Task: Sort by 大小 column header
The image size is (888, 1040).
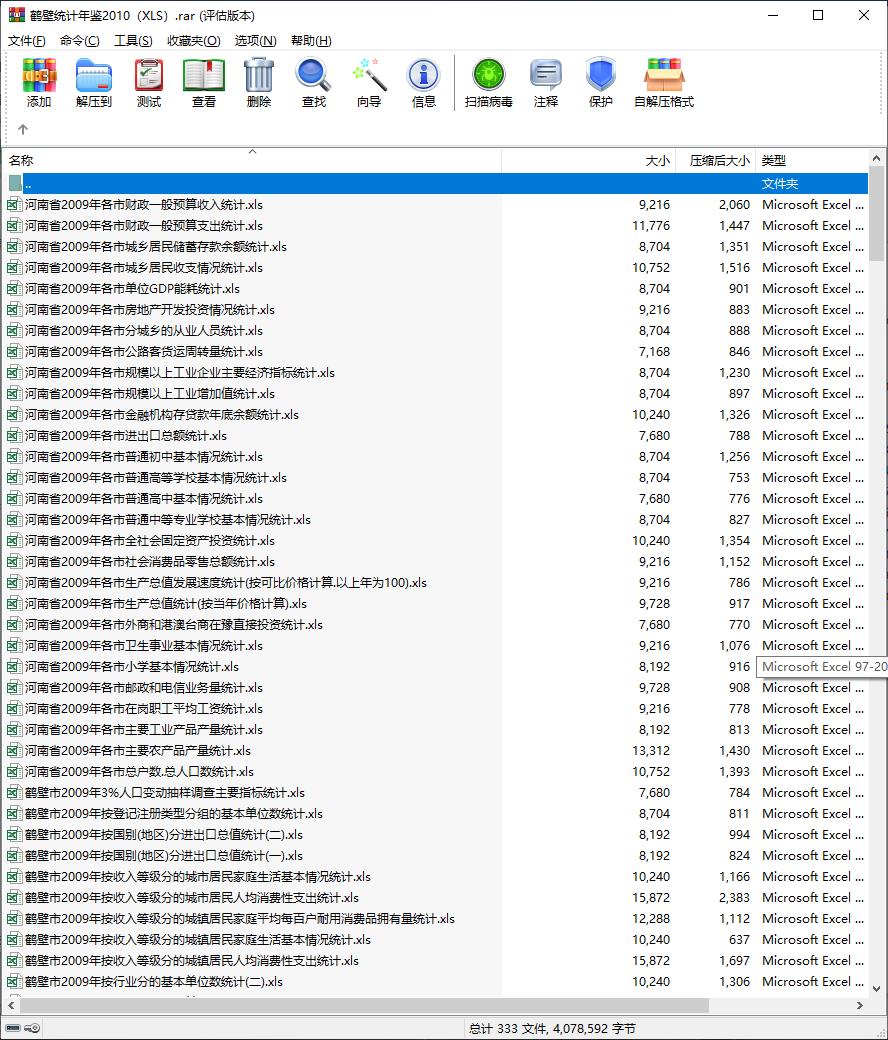Action: click(x=588, y=161)
